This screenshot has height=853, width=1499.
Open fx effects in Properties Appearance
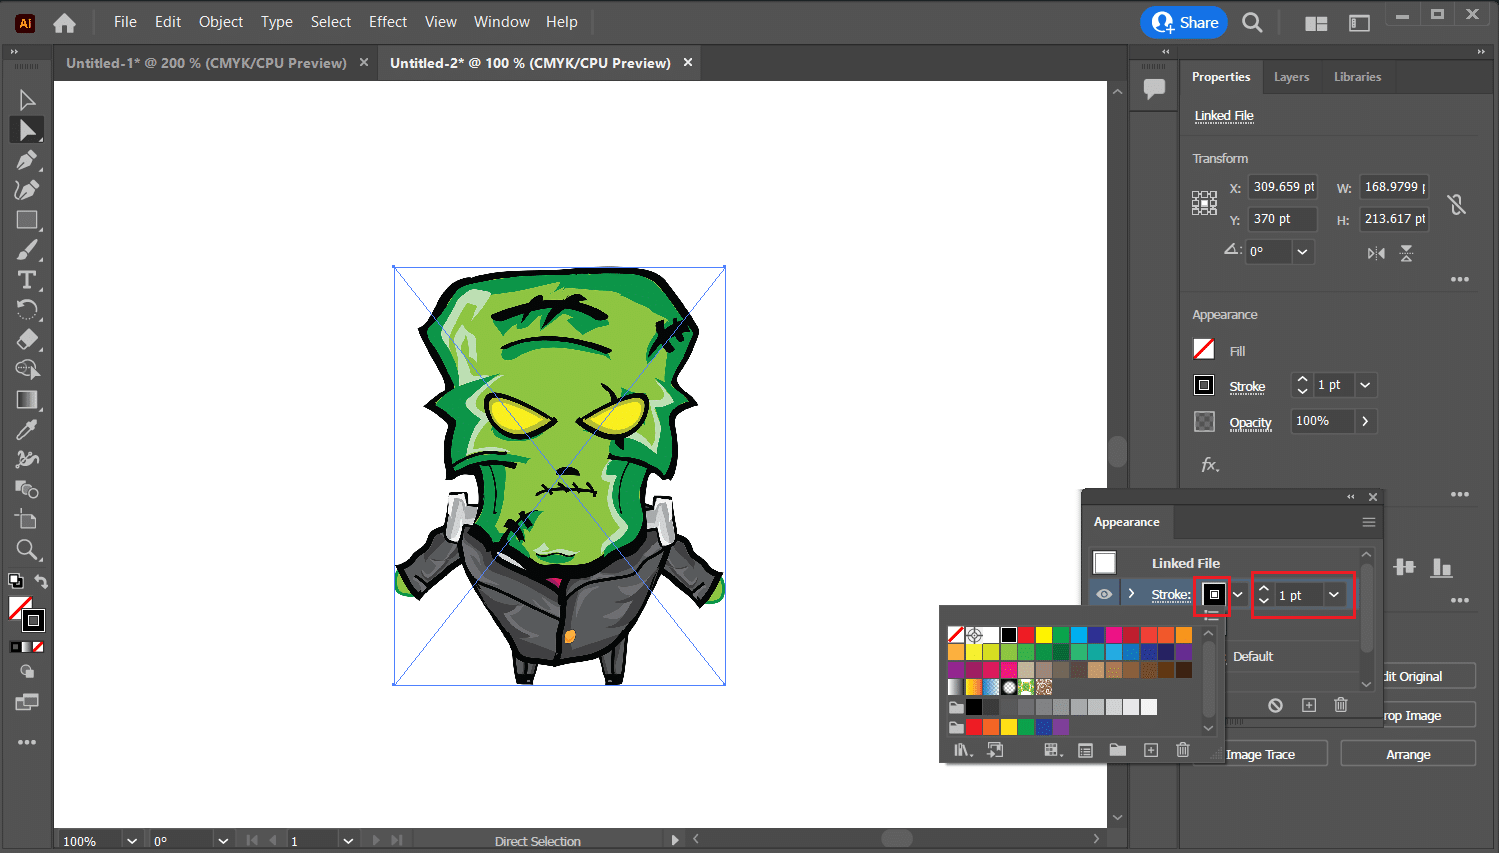[x=1210, y=465]
